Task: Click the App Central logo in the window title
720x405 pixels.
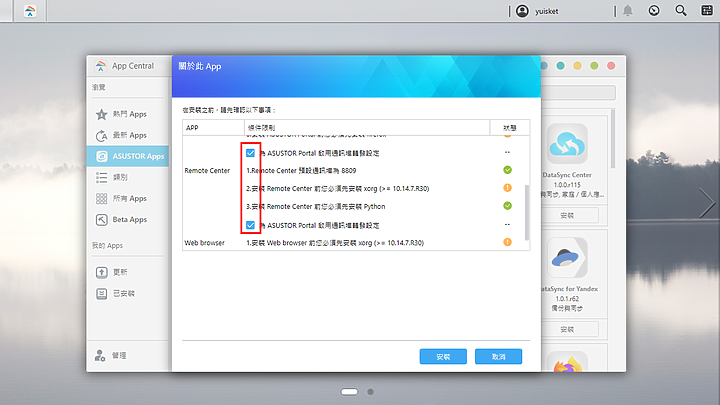Action: point(101,66)
